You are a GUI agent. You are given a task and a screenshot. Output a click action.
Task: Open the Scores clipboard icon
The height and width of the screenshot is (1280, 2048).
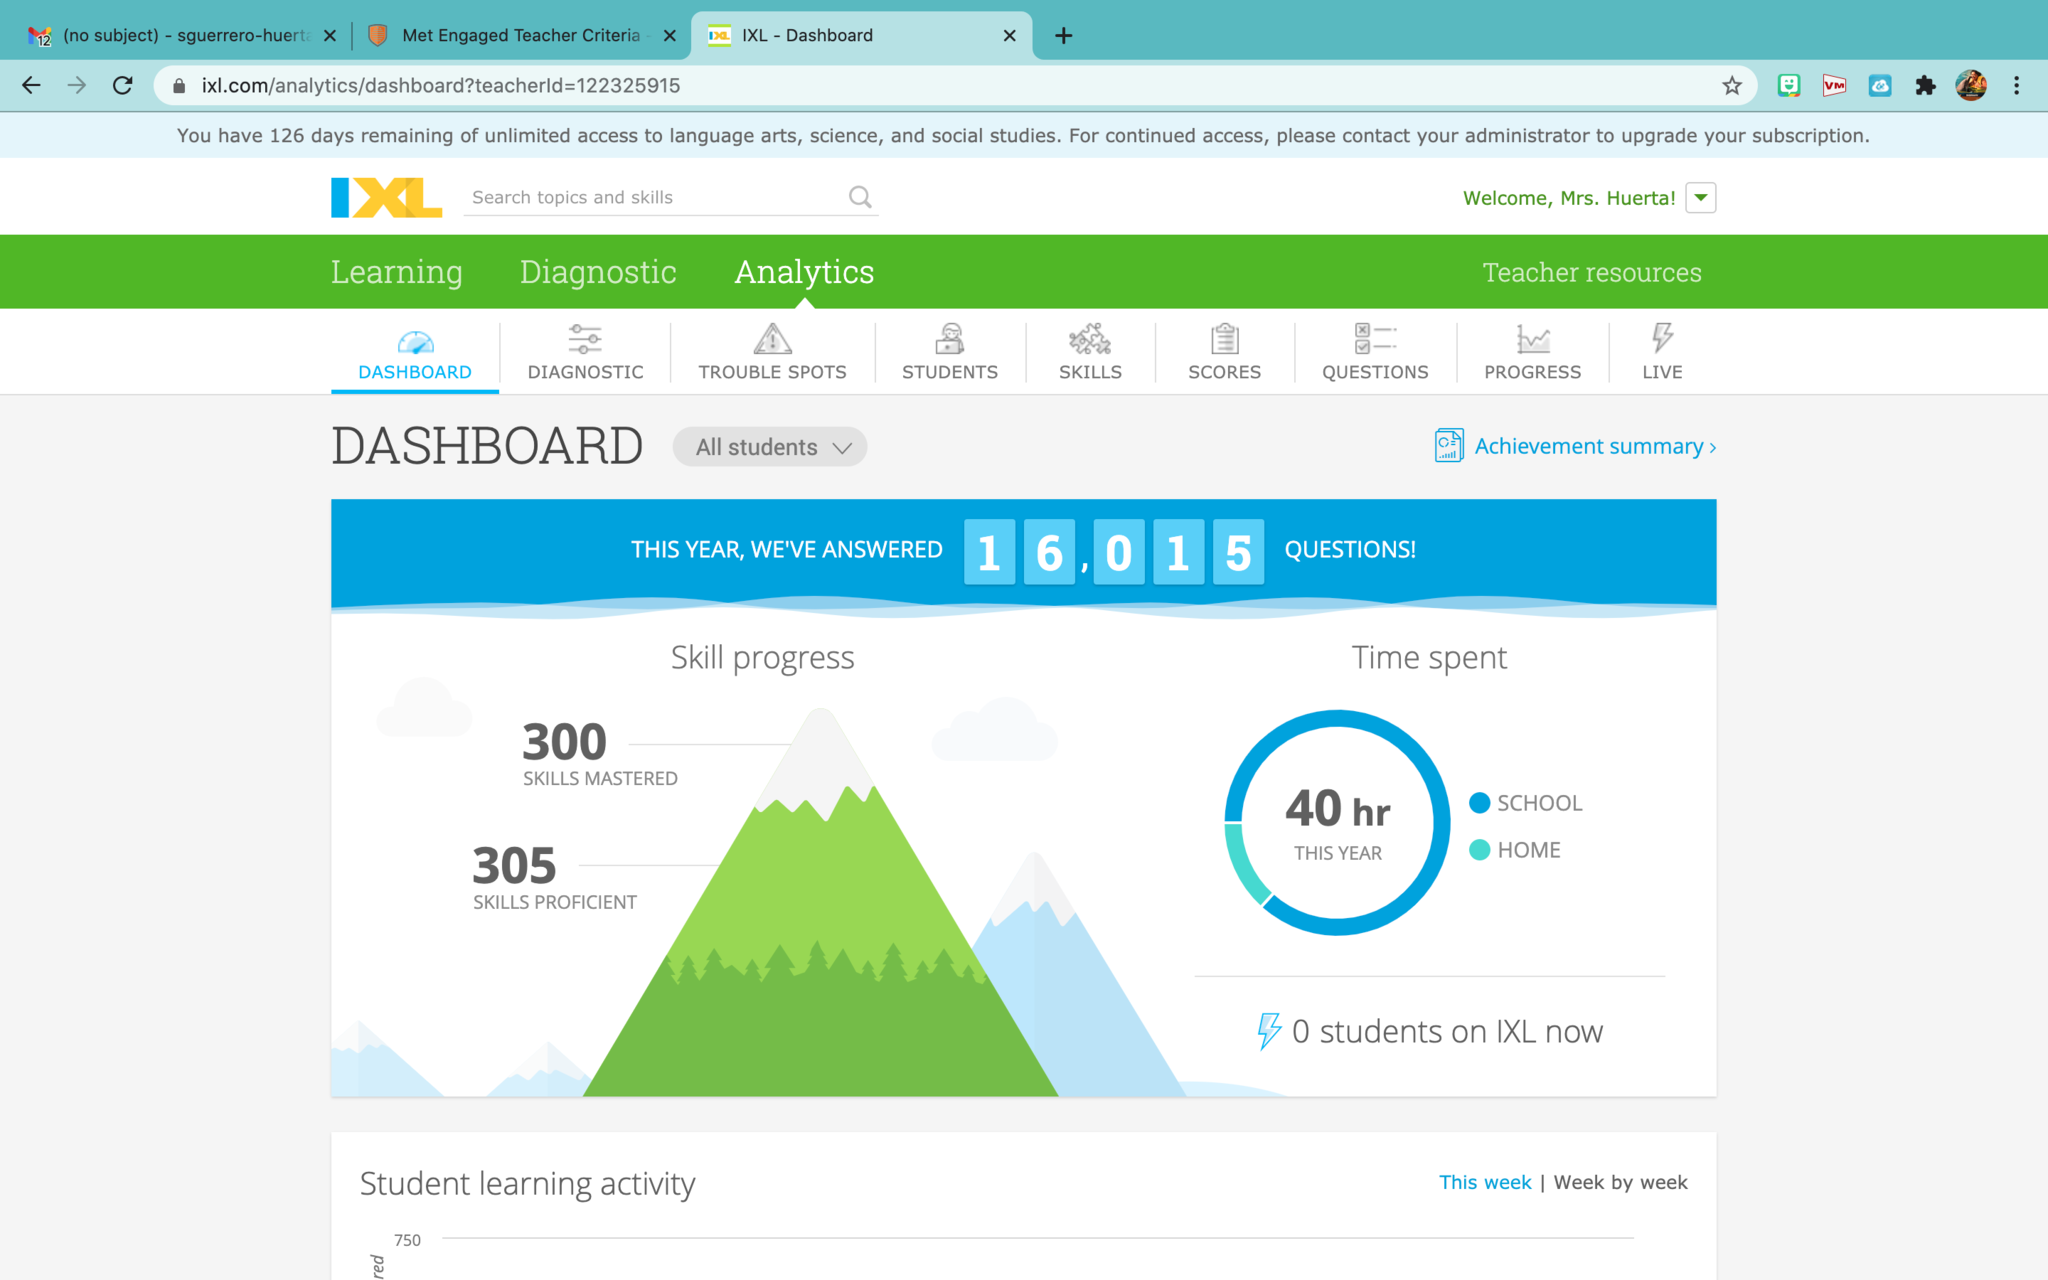(x=1224, y=340)
